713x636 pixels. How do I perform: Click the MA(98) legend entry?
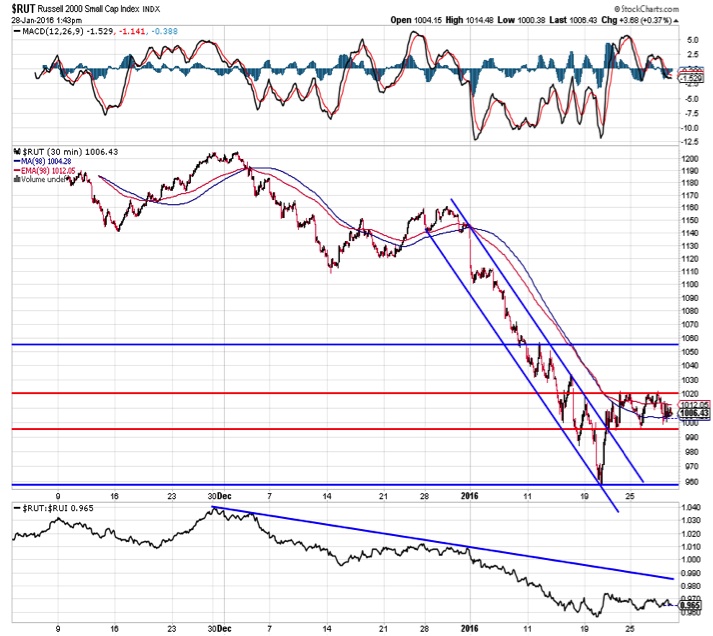pyautogui.click(x=46, y=163)
